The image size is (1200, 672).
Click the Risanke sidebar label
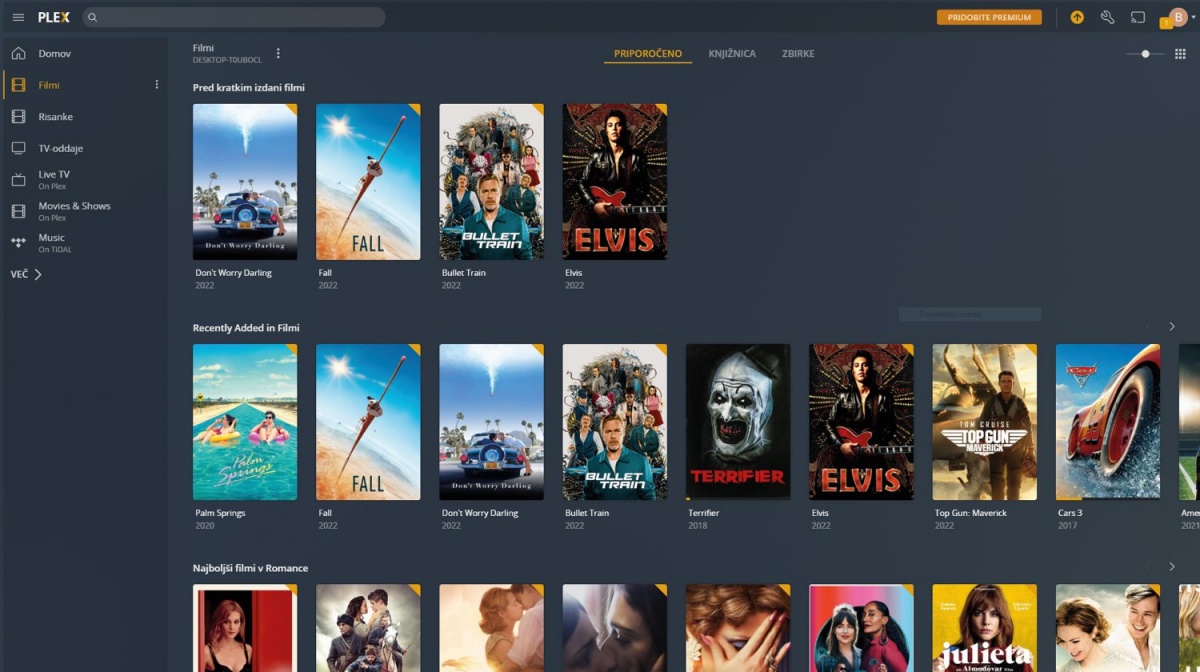[x=56, y=117]
